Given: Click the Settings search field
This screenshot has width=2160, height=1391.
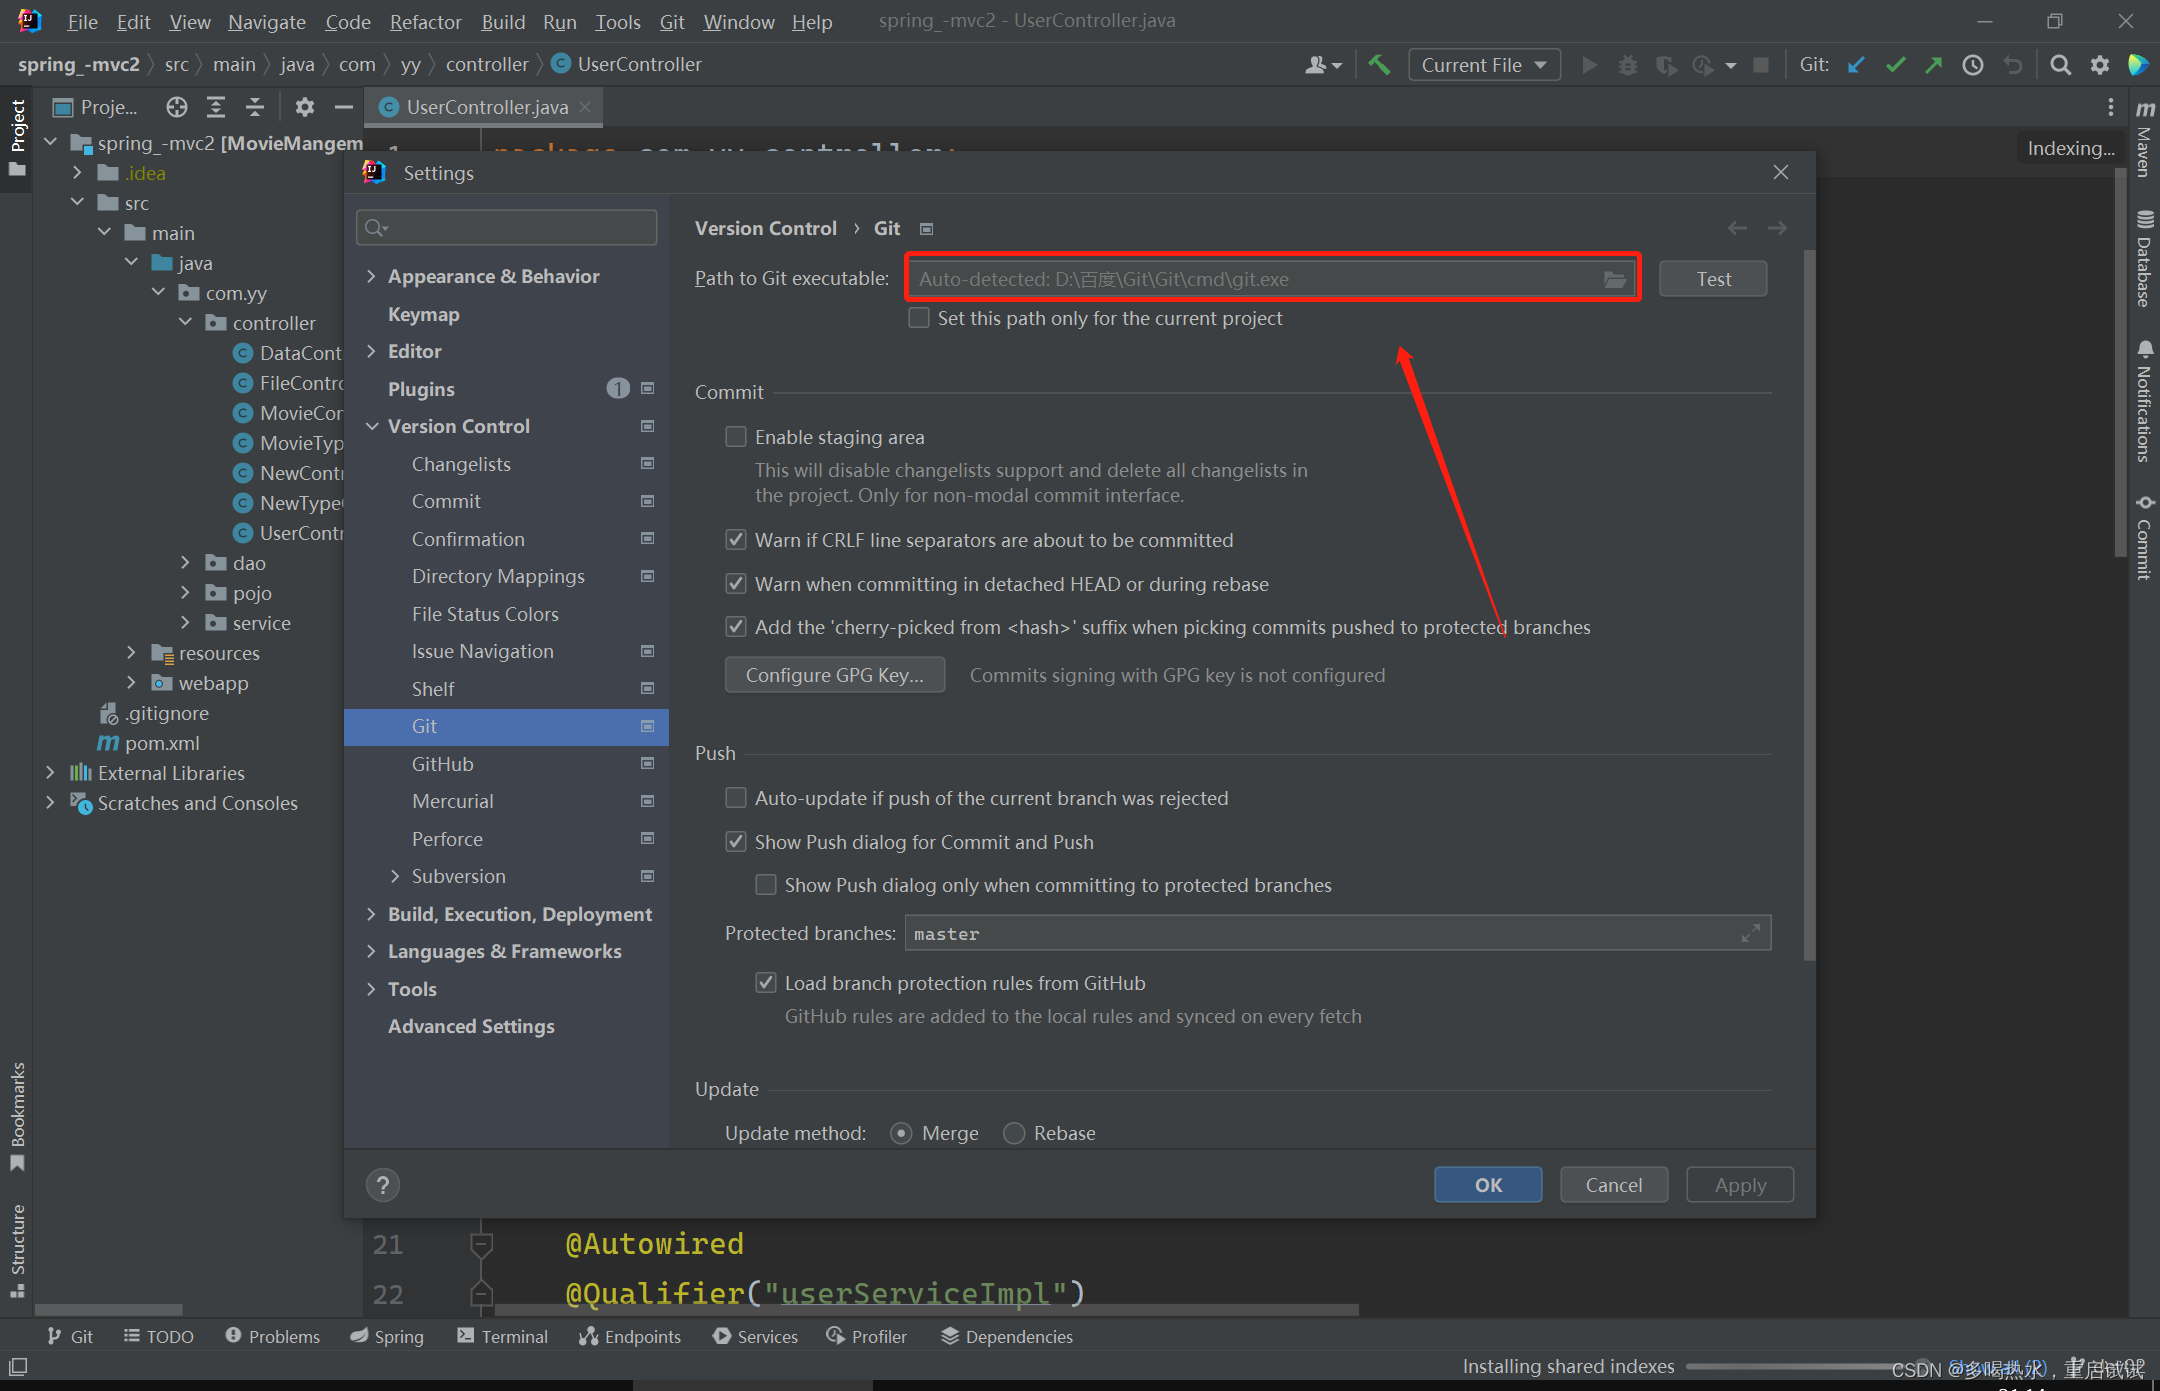Looking at the screenshot, I should tap(506, 228).
